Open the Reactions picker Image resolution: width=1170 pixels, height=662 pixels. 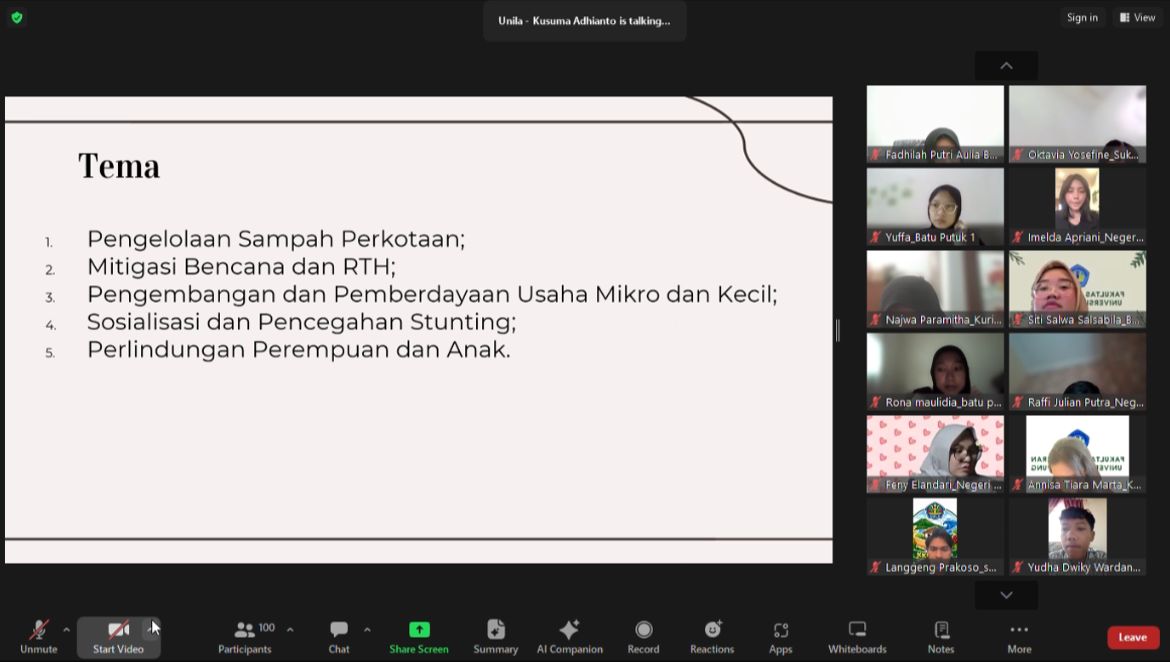[x=712, y=636]
